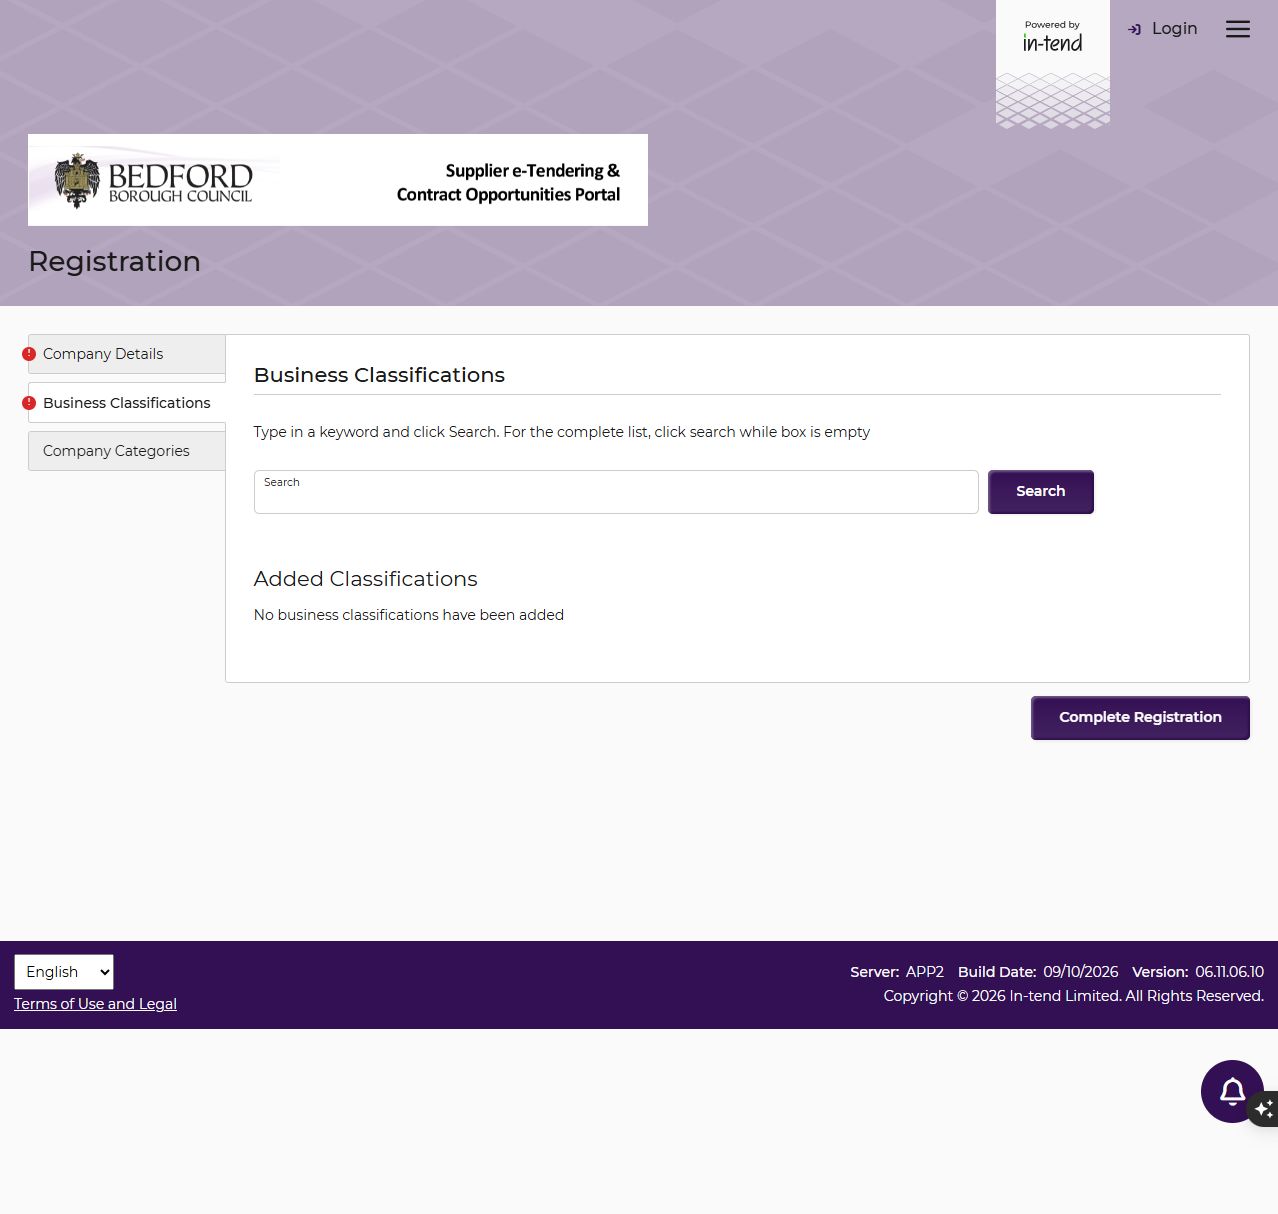The width and height of the screenshot is (1278, 1214).
Task: Click the Build Date 09/10/2026 text
Action: 1038,972
